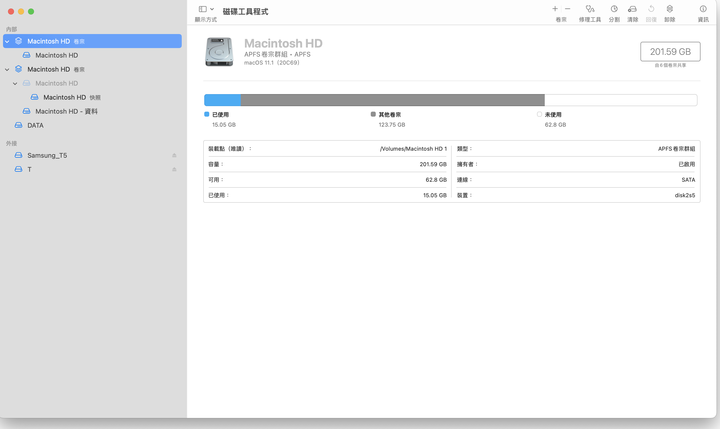
Task: Click 62.8 GB in the 可用 row
Action: (x=436, y=180)
